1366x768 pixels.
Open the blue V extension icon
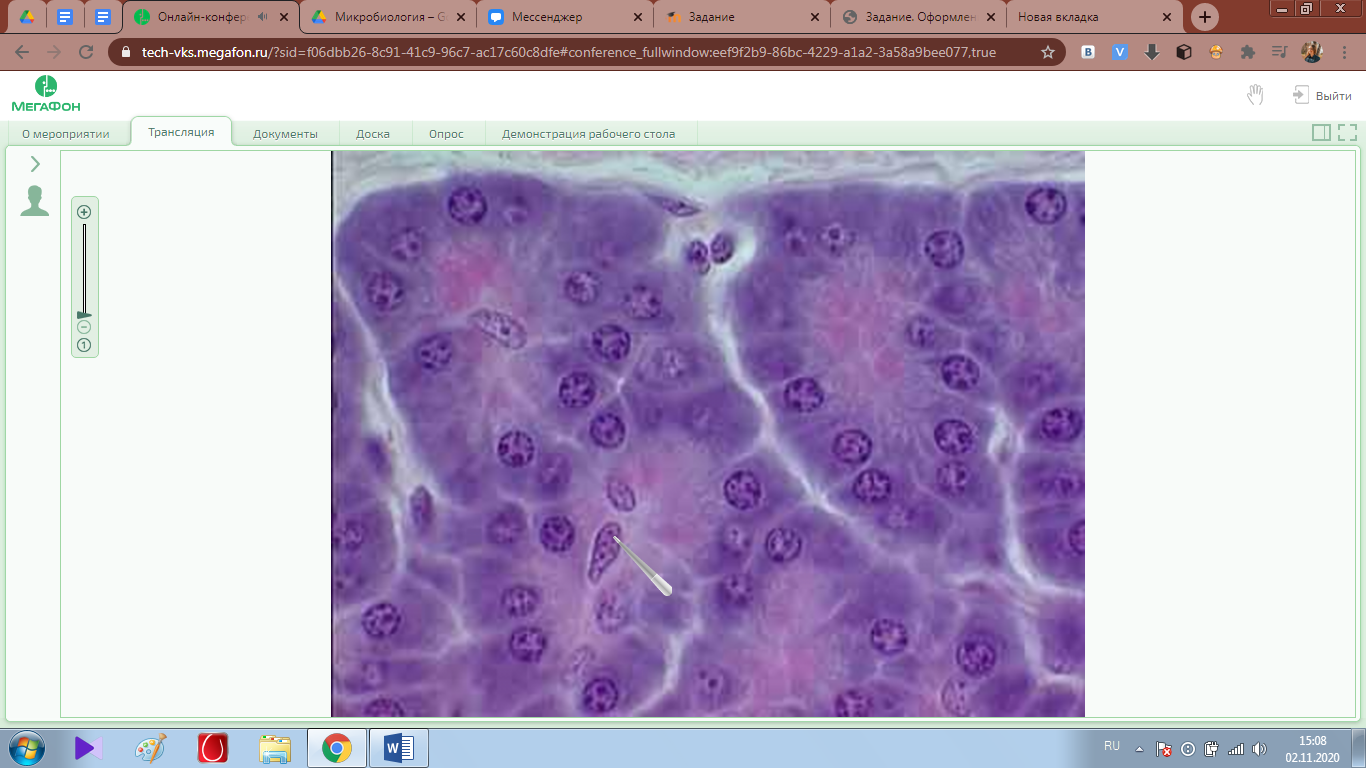point(1120,52)
